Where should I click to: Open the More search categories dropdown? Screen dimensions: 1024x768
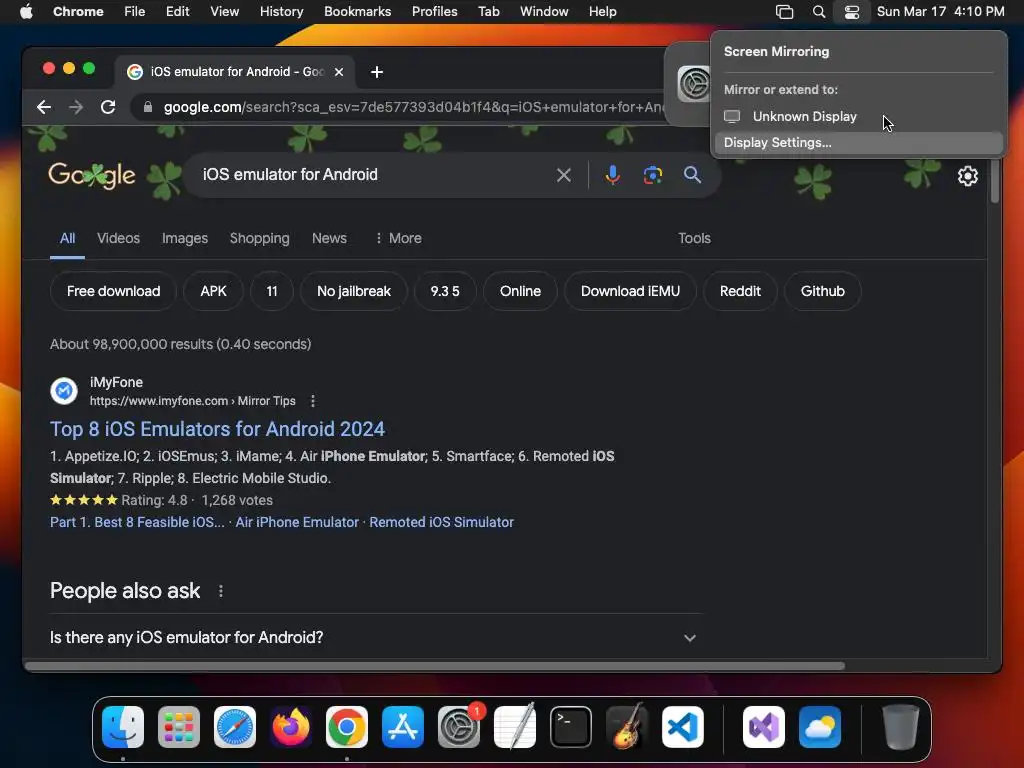click(398, 238)
